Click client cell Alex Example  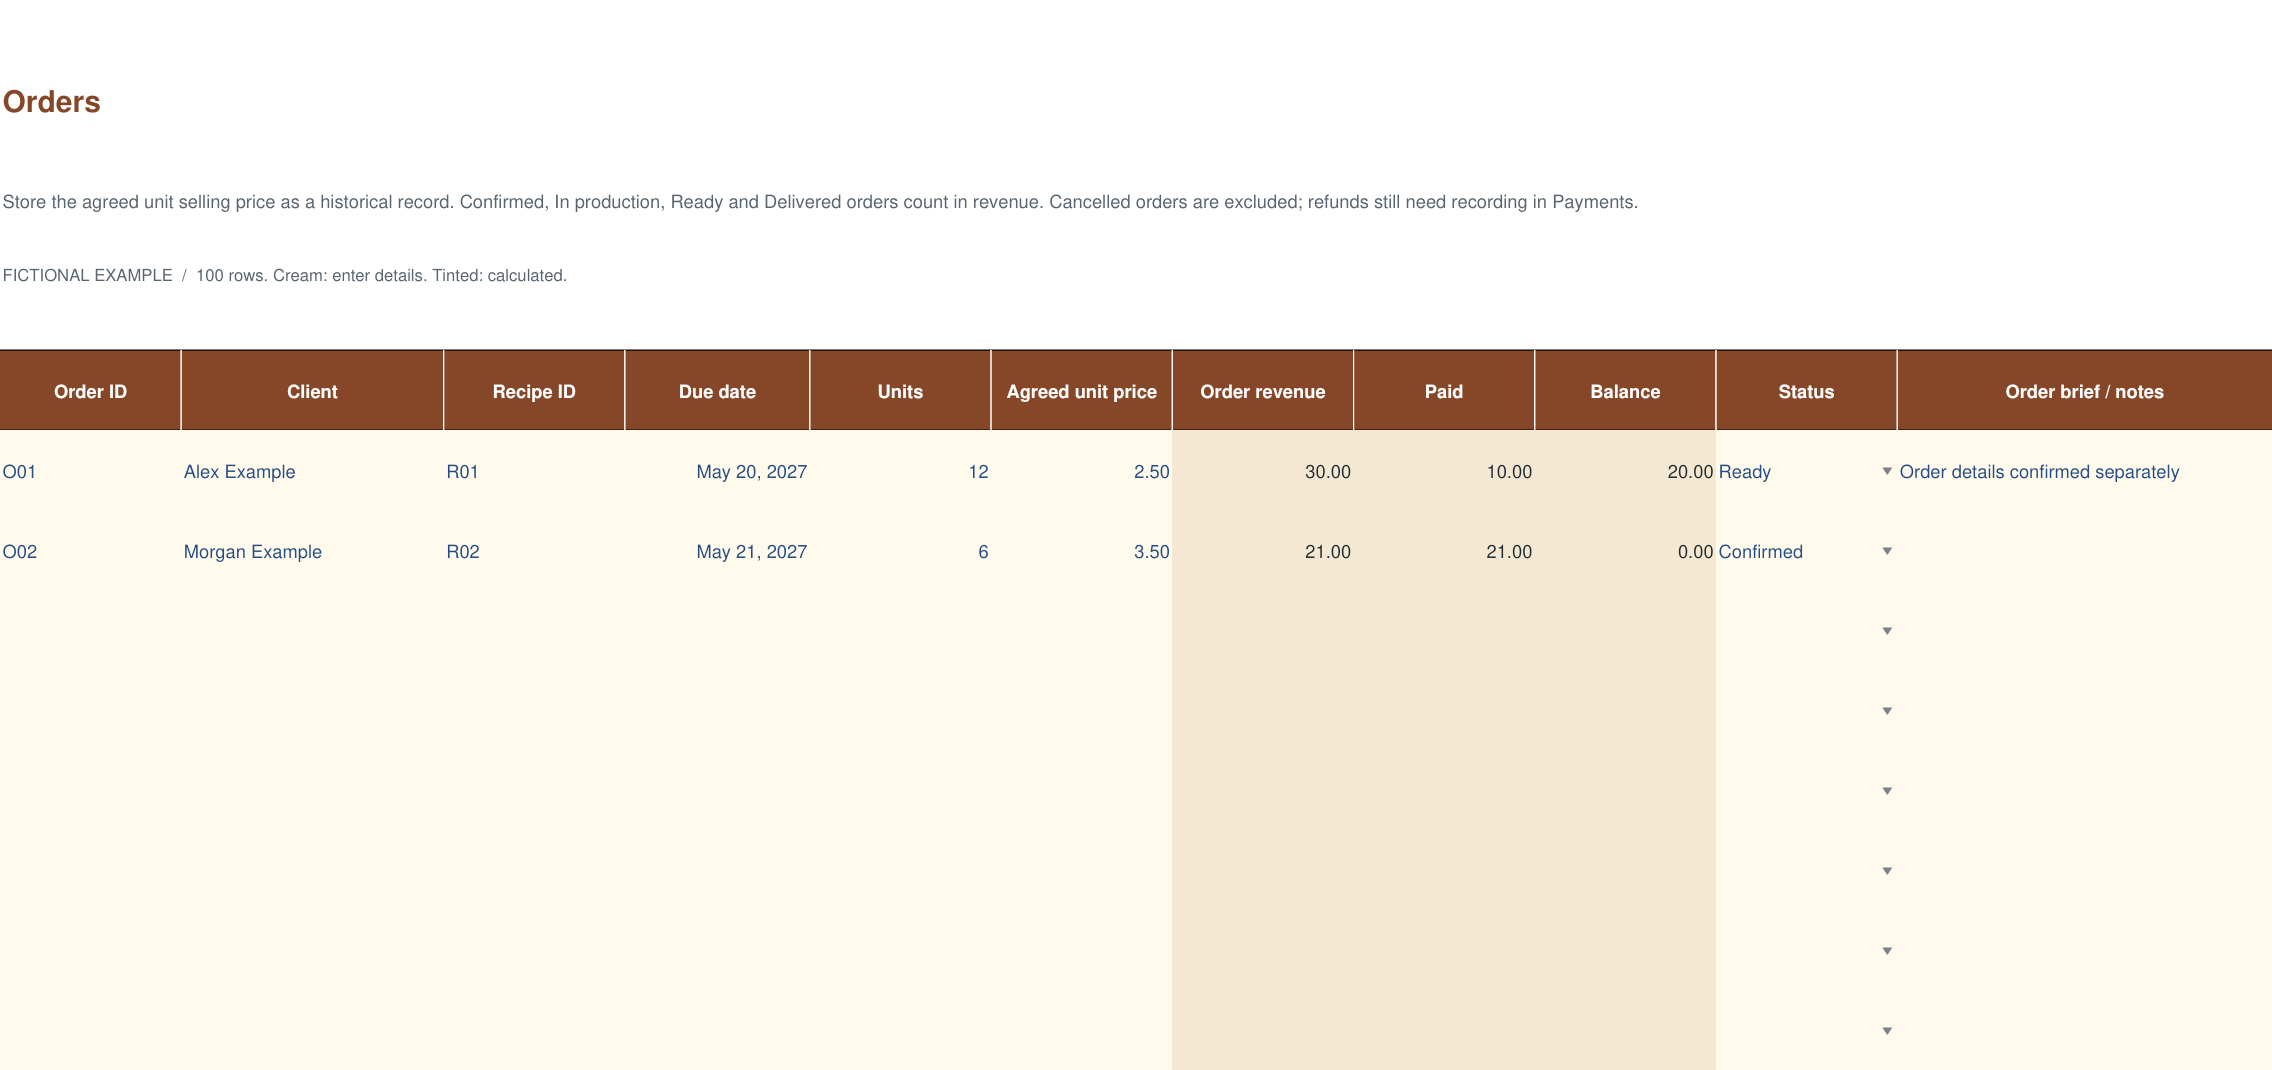[312, 471]
